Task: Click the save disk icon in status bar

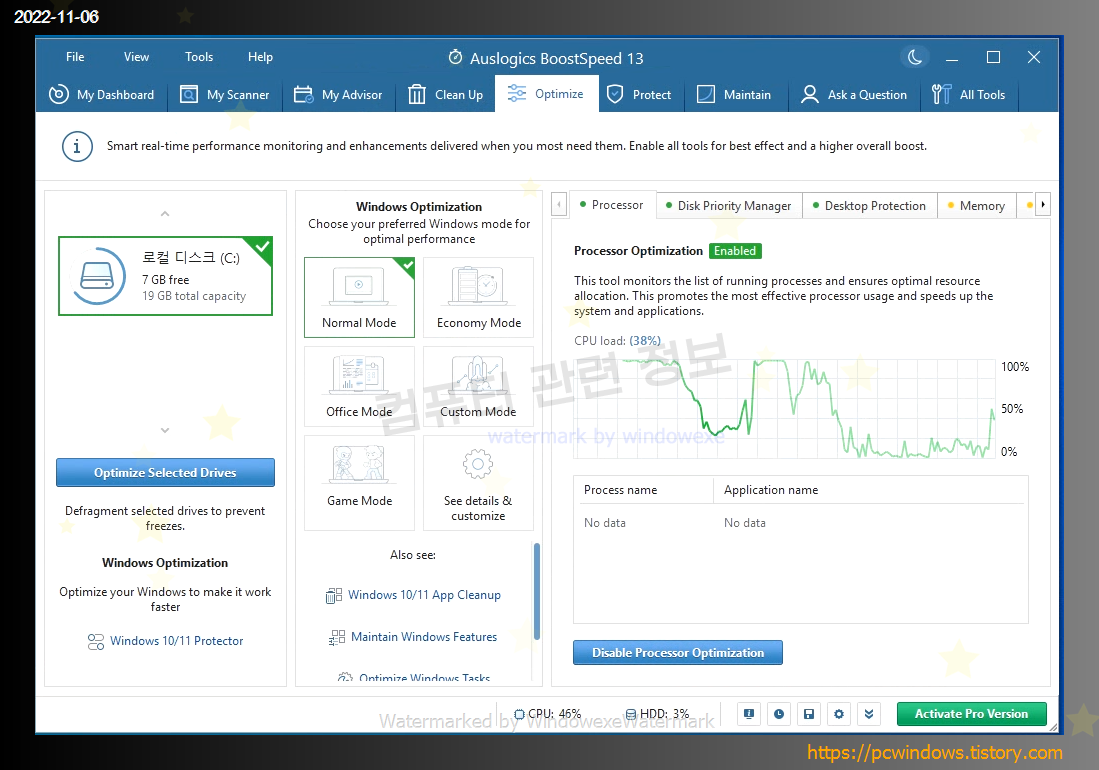Action: click(809, 714)
